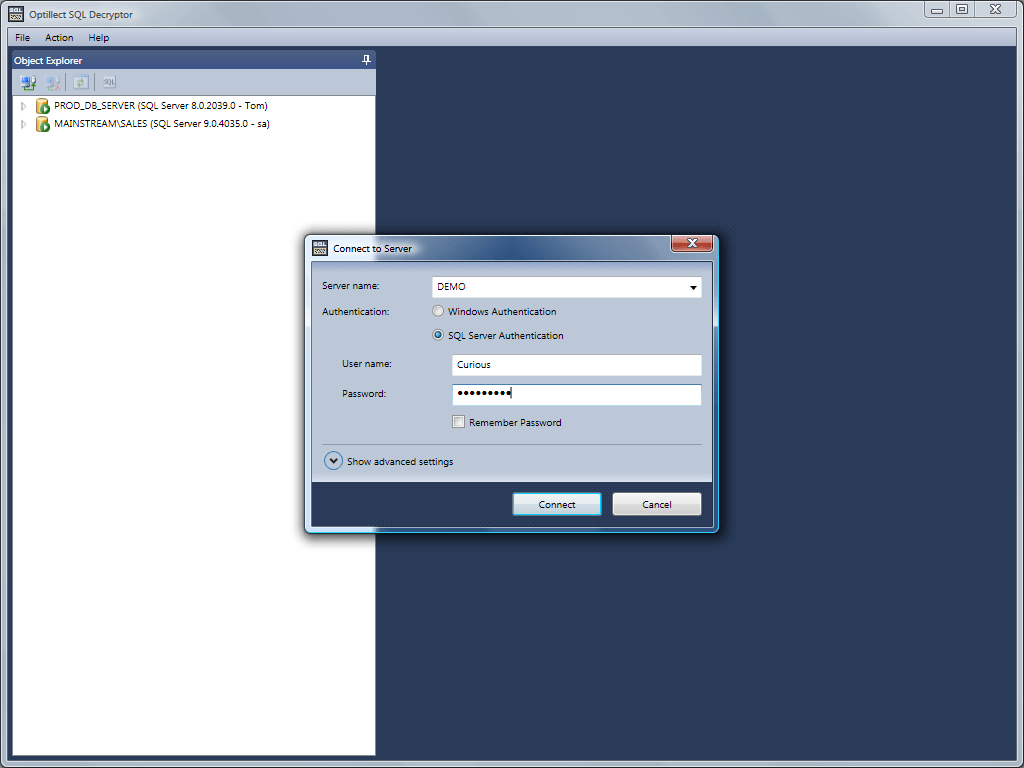Expand the PROD_DB_SERVER tree node
Viewport: 1024px width, 768px height.
coord(24,106)
